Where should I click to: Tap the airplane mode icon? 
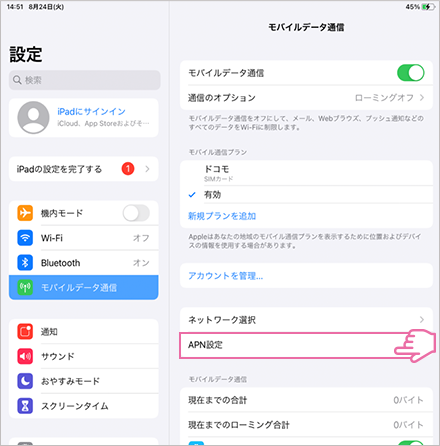click(x=25, y=213)
